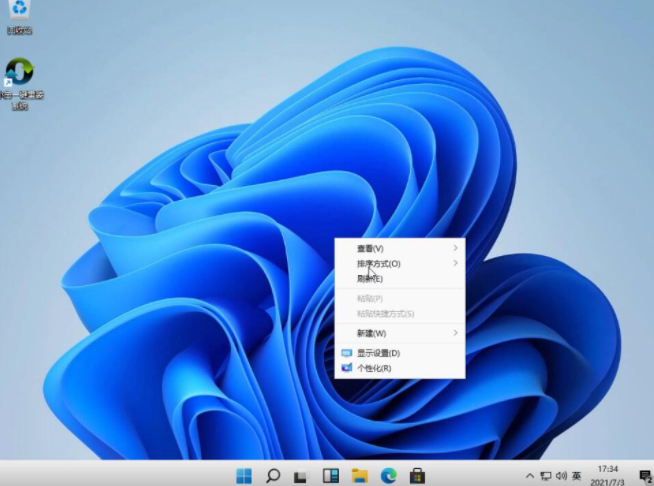
Task: Open Task View on the taskbar
Action: tap(300, 476)
